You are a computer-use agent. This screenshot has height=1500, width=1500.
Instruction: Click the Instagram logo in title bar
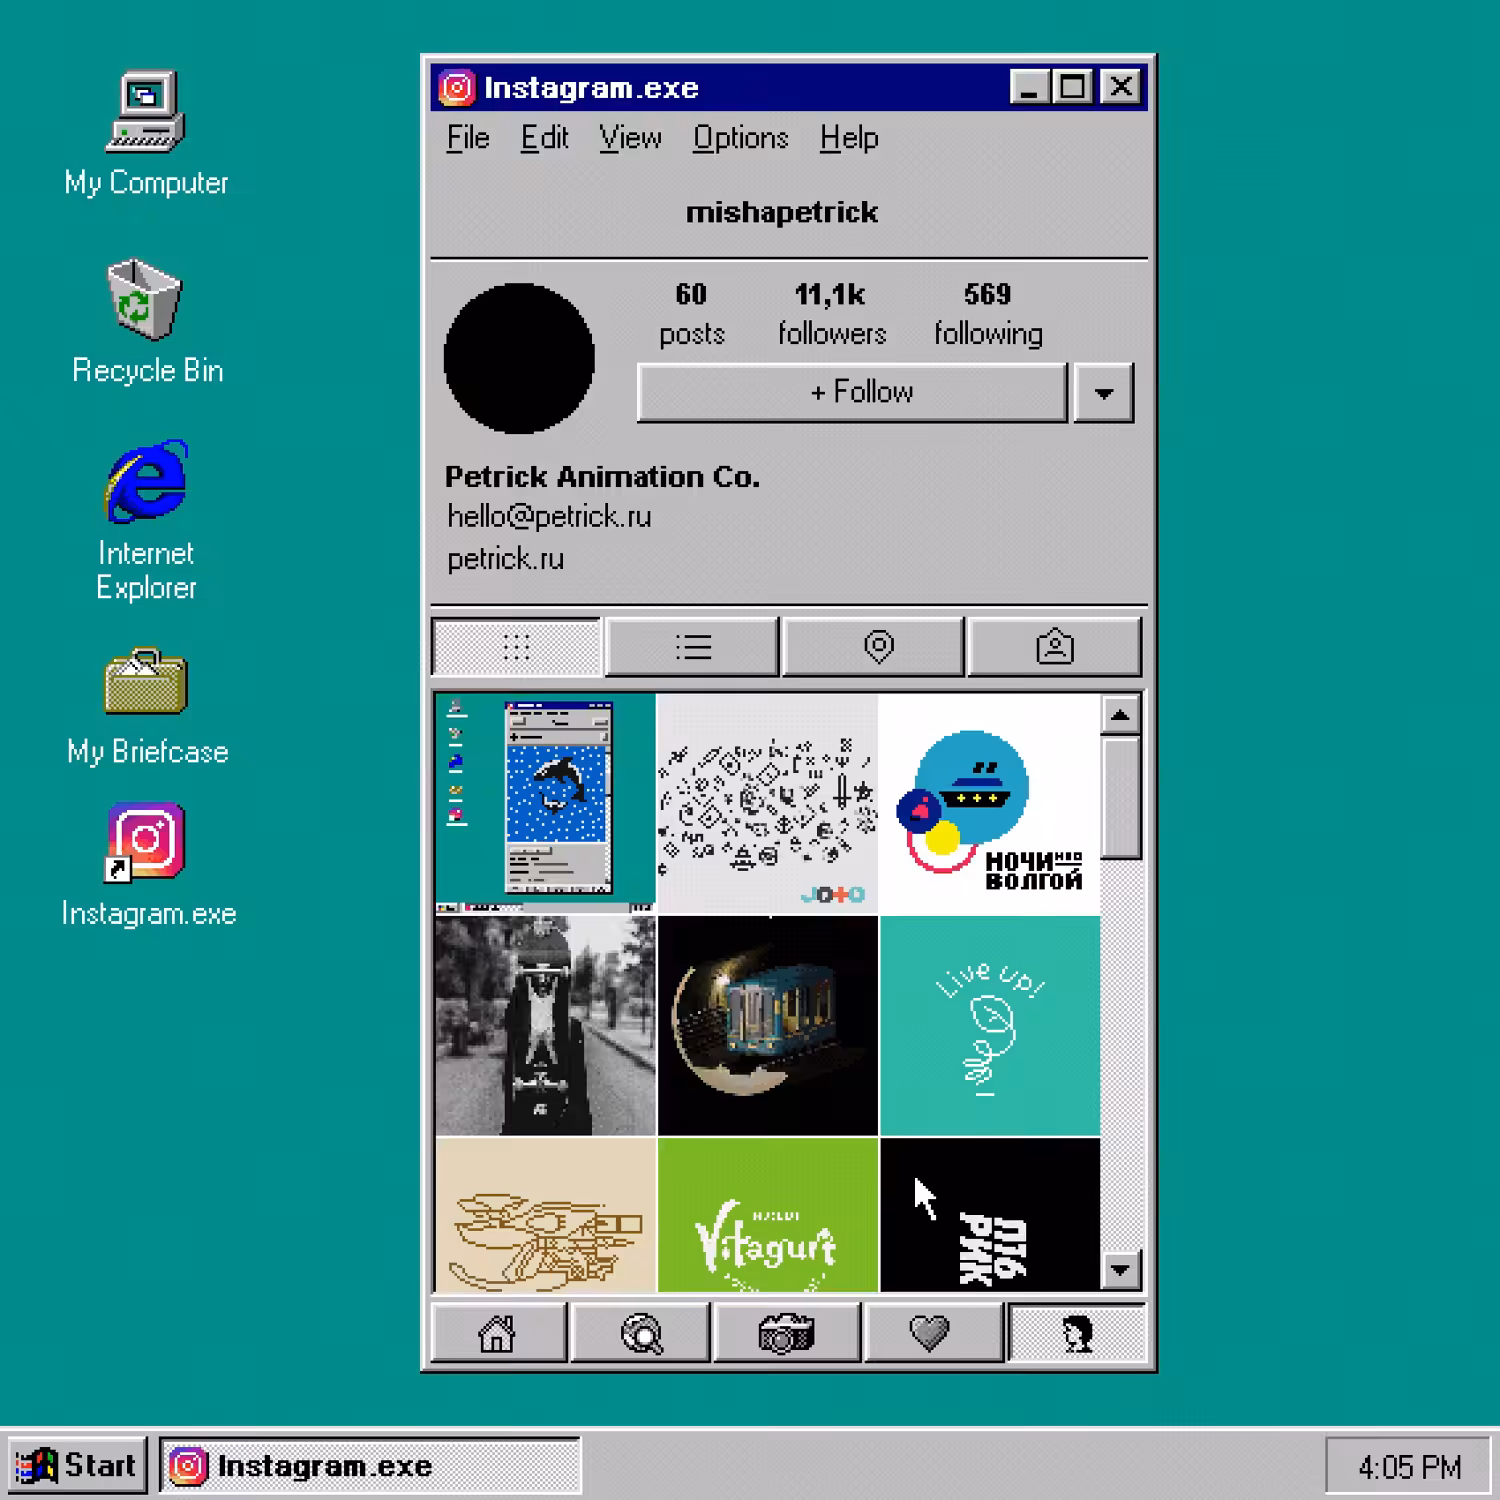(456, 88)
